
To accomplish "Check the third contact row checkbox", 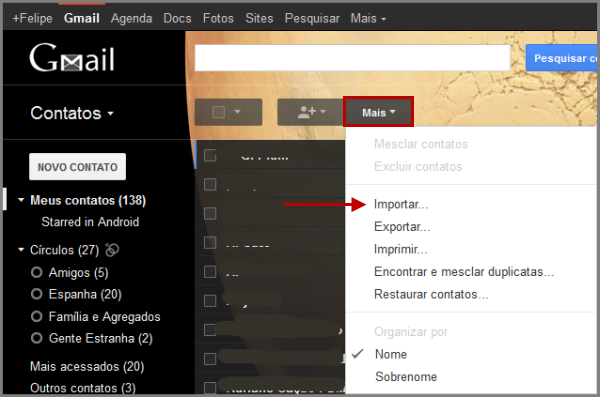I will click(210, 213).
